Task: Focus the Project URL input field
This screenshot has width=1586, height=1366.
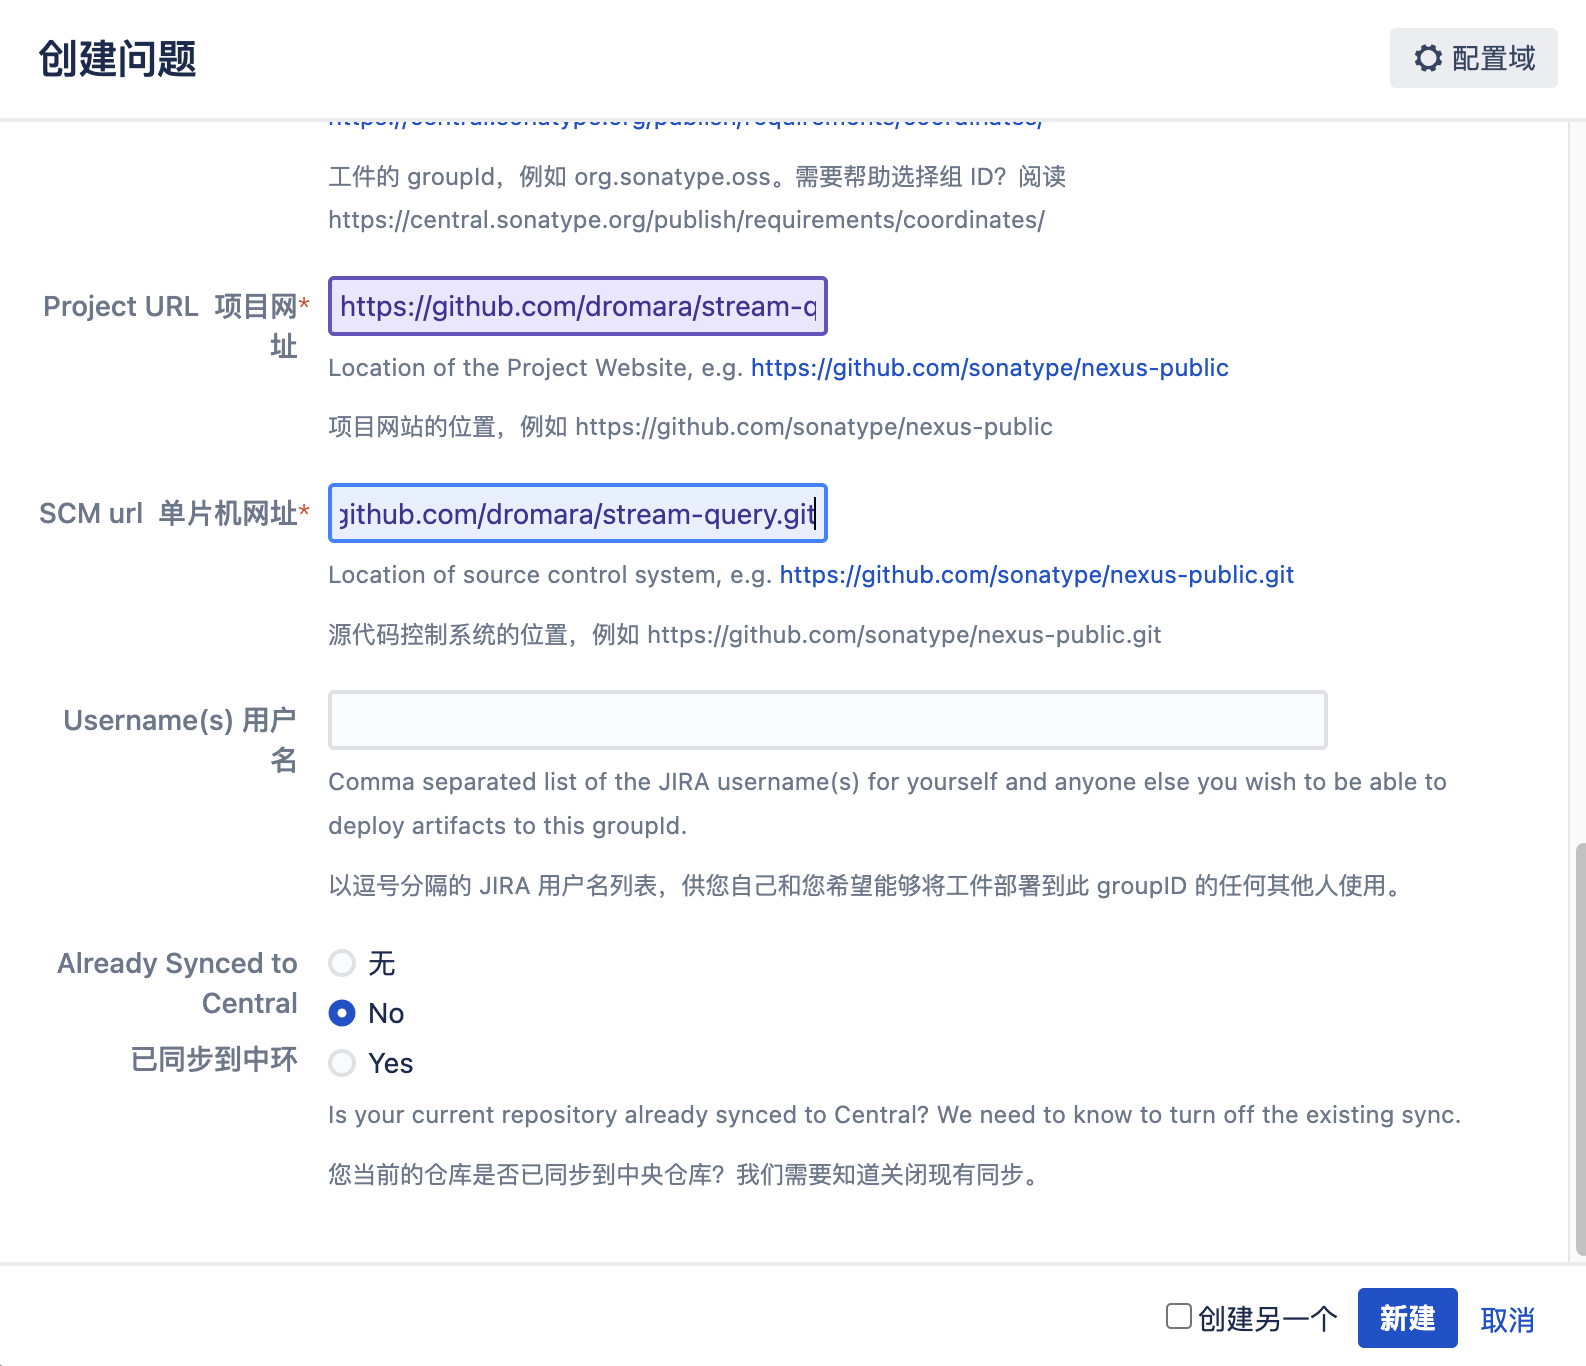Action: pos(577,306)
